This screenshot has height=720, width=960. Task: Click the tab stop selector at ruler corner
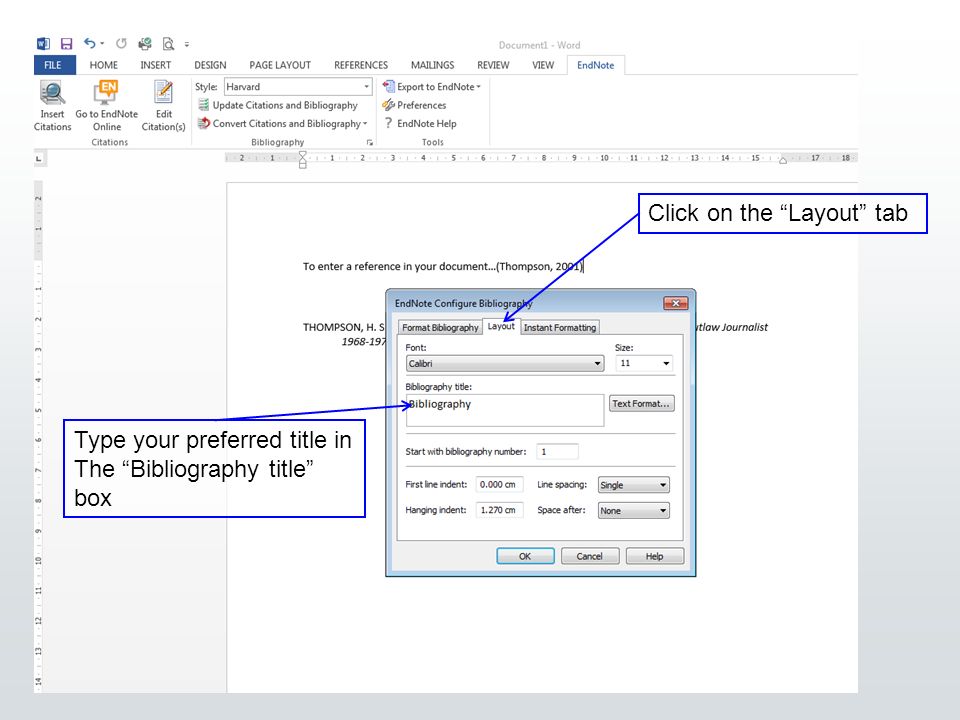tap(39, 159)
